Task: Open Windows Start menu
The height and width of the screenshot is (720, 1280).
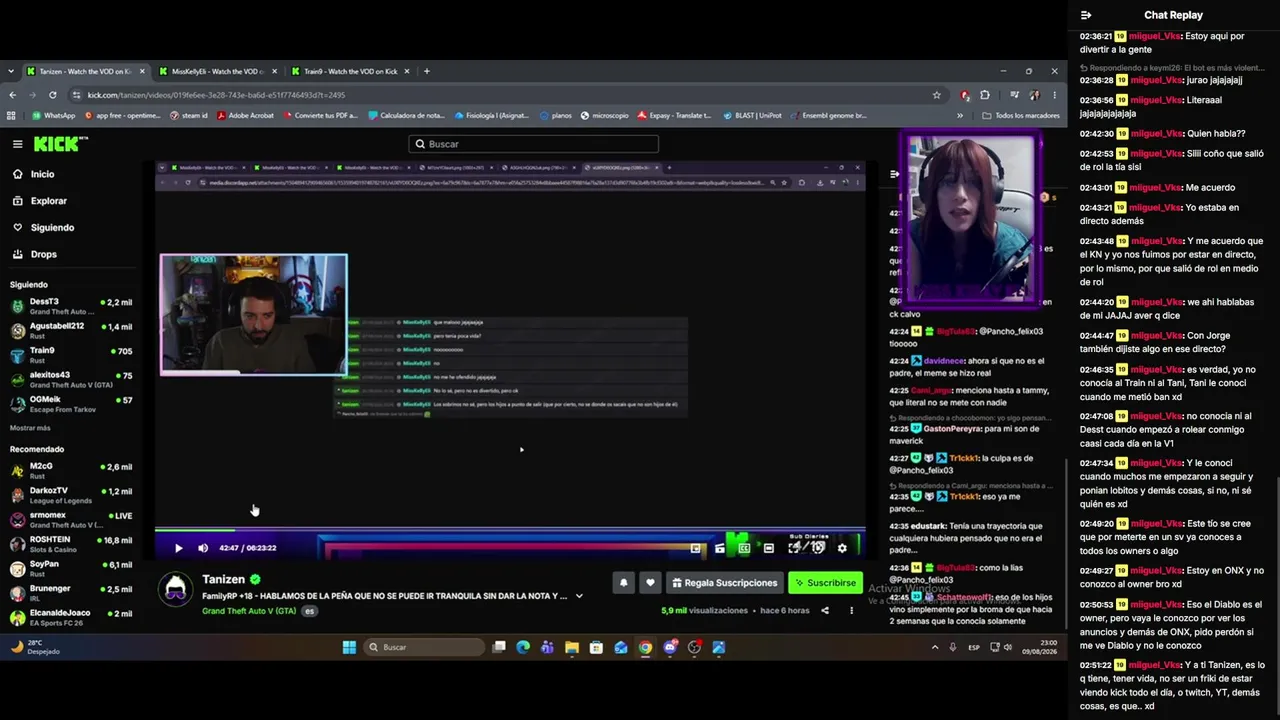Action: tap(349, 647)
